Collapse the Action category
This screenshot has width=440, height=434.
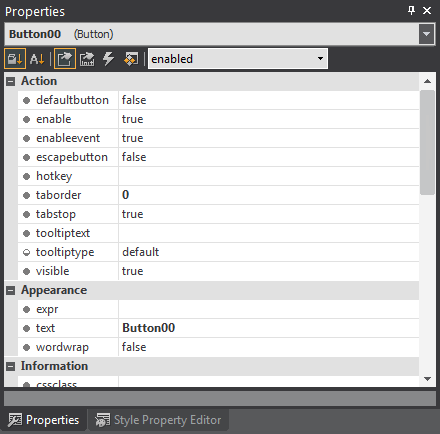point(11,81)
